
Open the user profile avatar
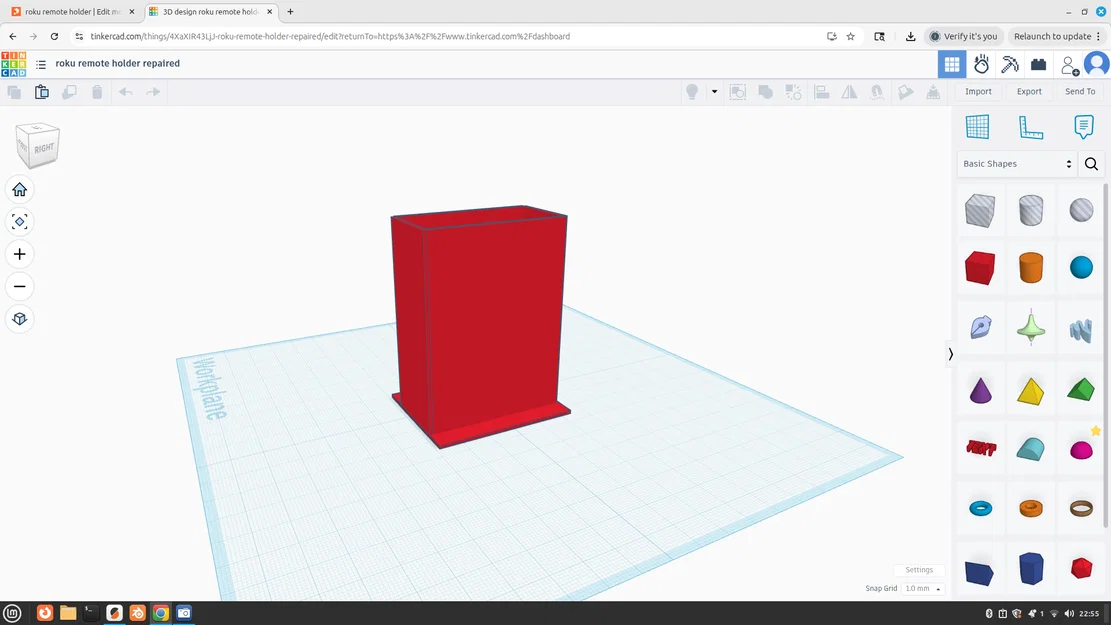point(1097,64)
